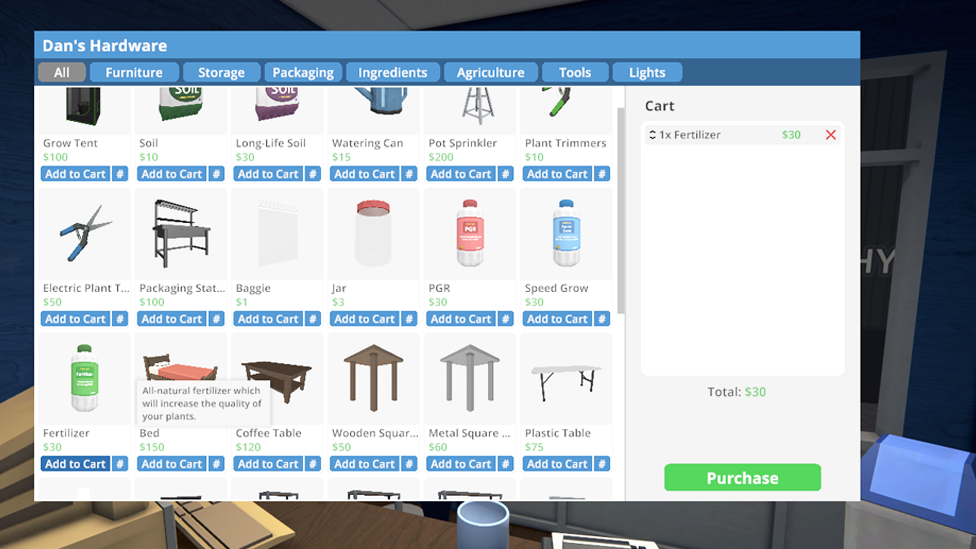
Task: Click the Packaging Station product image
Action: click(x=181, y=234)
